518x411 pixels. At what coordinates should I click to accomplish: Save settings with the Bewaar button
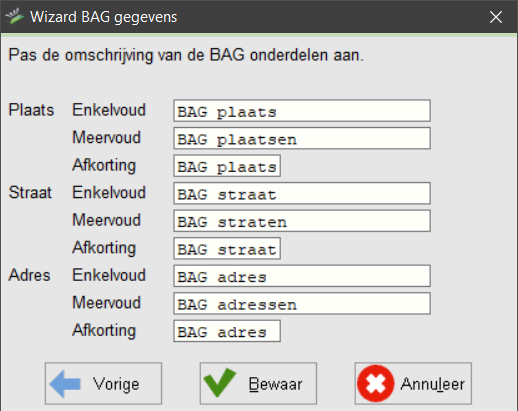[x=258, y=384]
